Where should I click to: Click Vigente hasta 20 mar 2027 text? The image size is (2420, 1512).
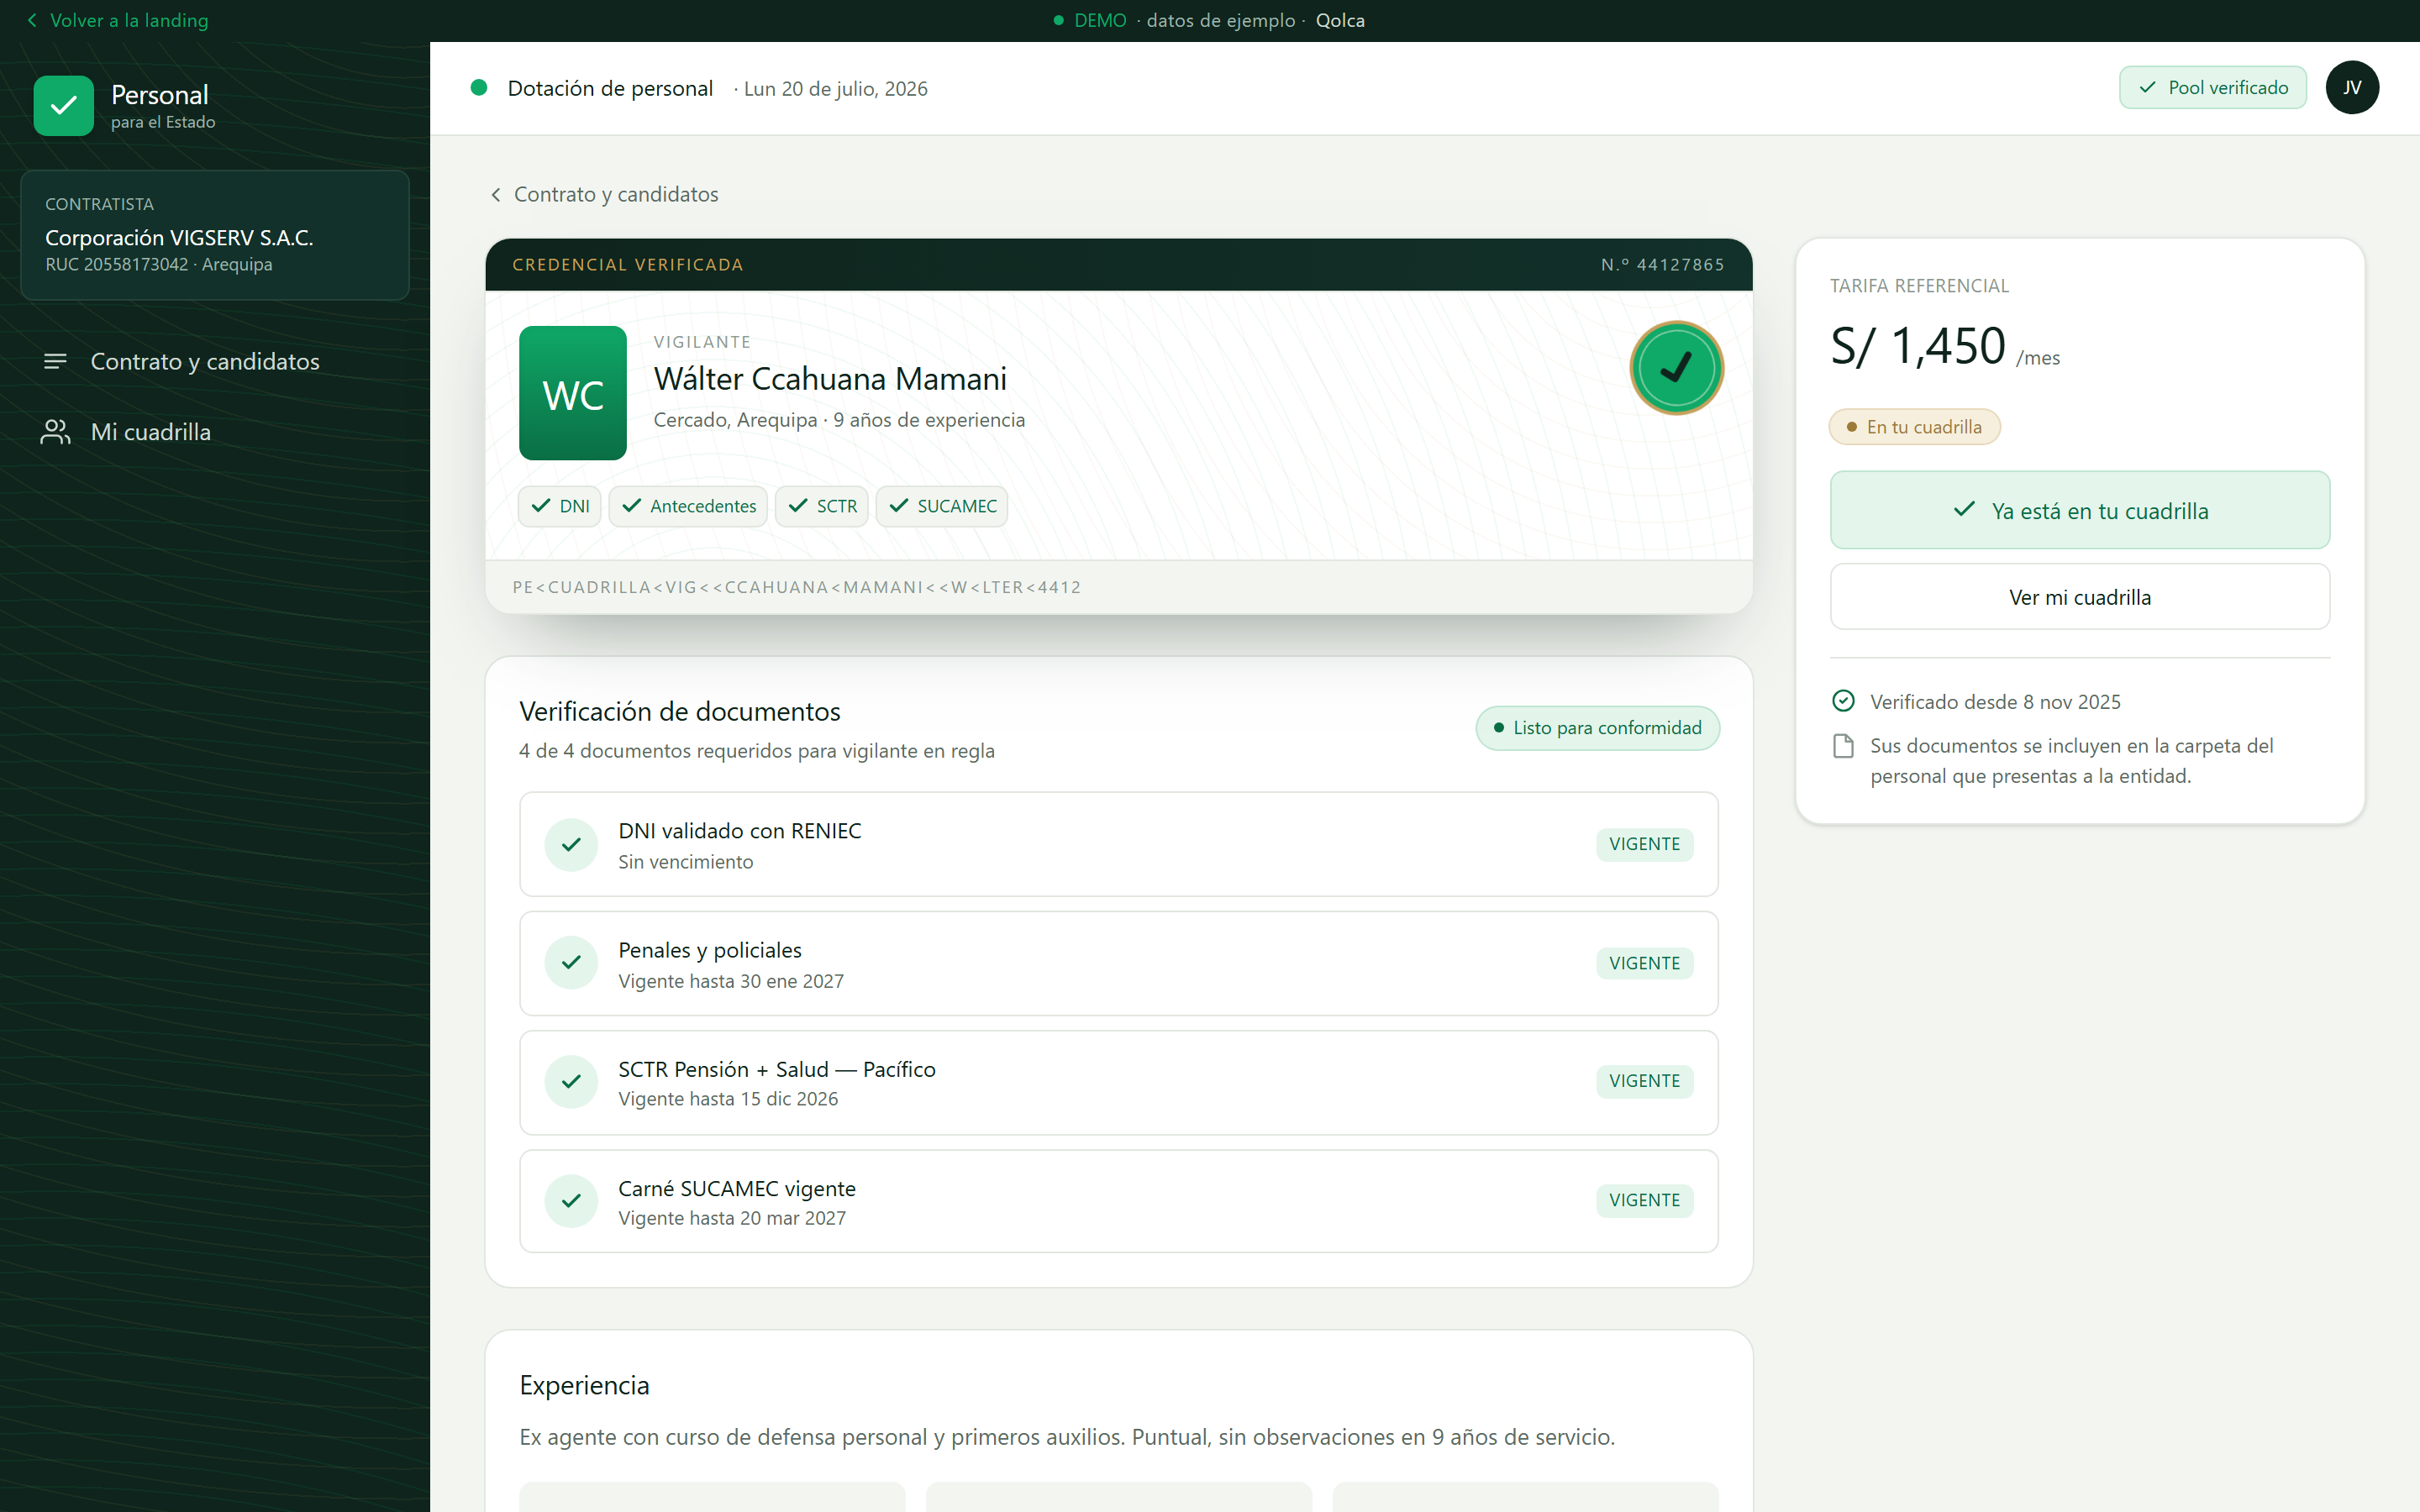click(x=732, y=1218)
